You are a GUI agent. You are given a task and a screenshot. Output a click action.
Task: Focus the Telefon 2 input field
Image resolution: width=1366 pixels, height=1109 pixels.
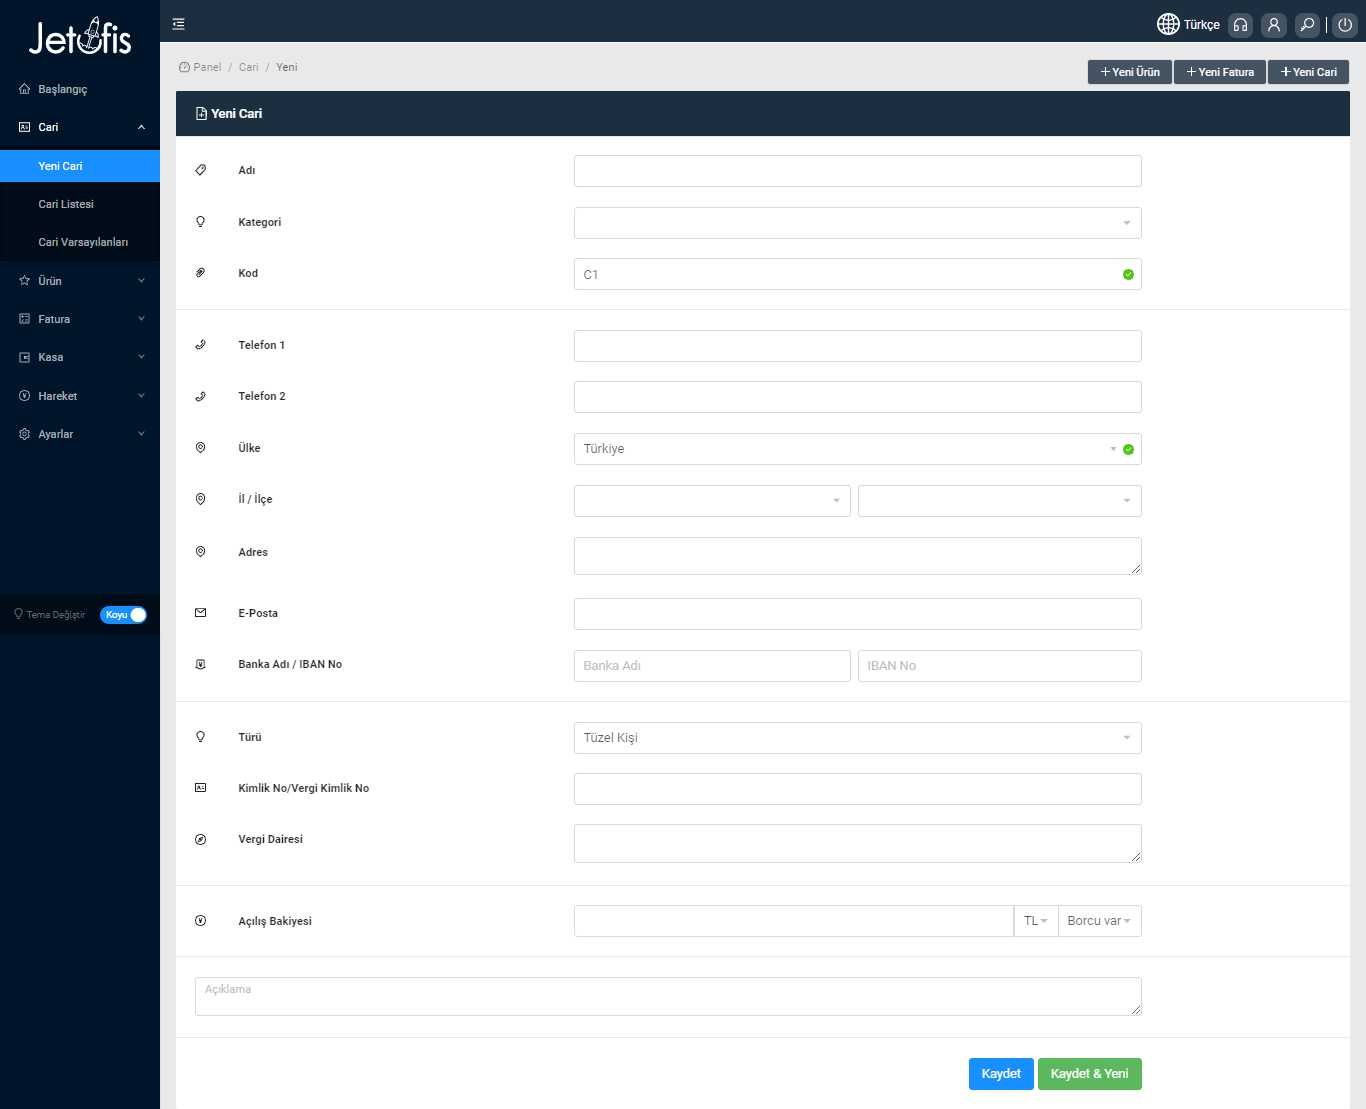coord(857,397)
